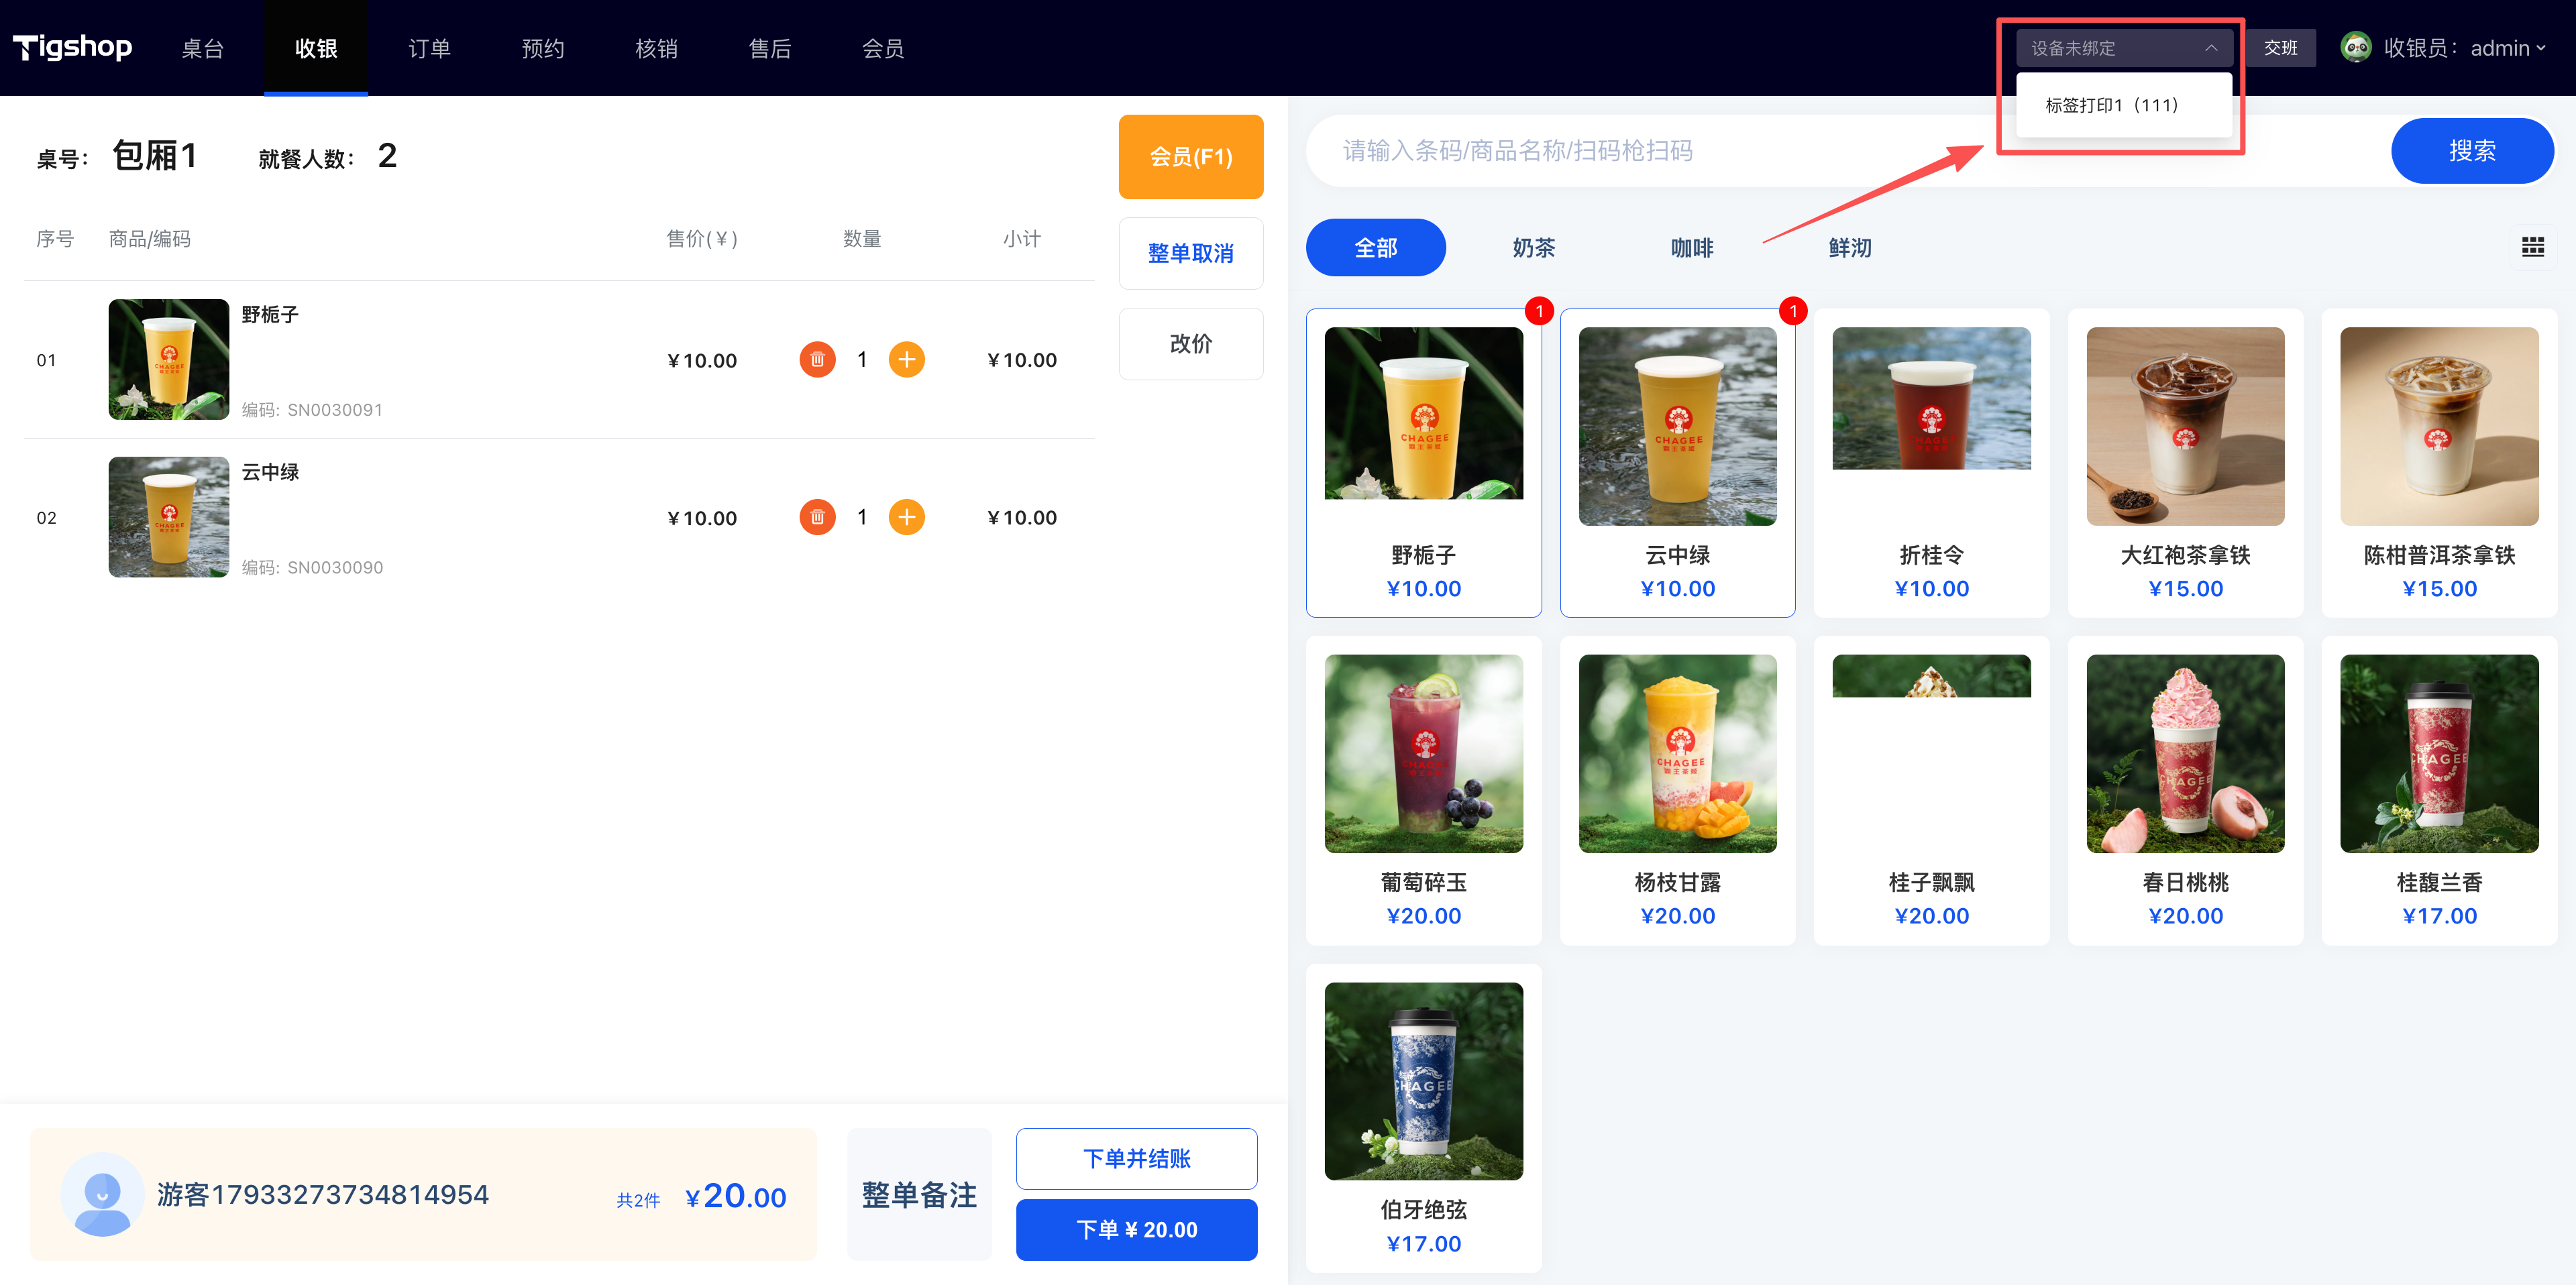Click the Tigshop logo
Screen dimensions: 2576x1285
72,47
